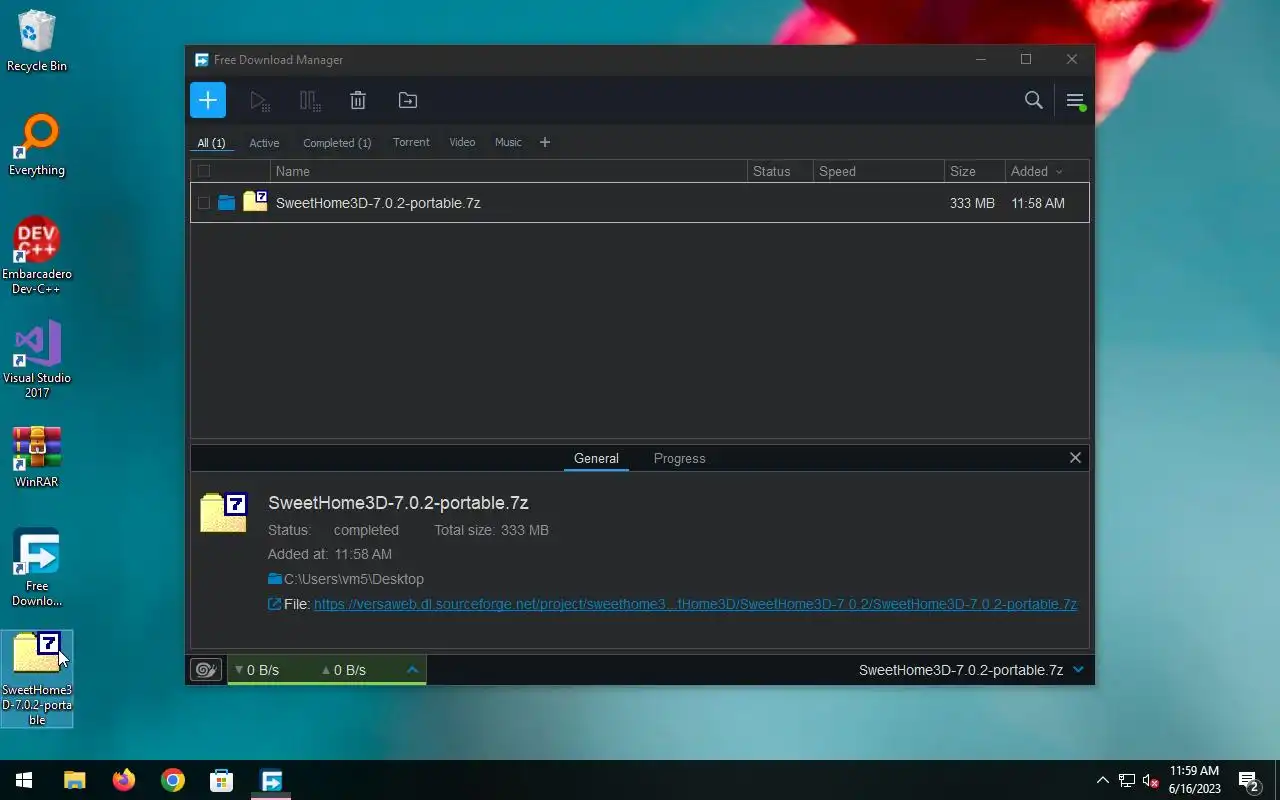
Task: Sort by Added column arrow
Action: (1059, 172)
